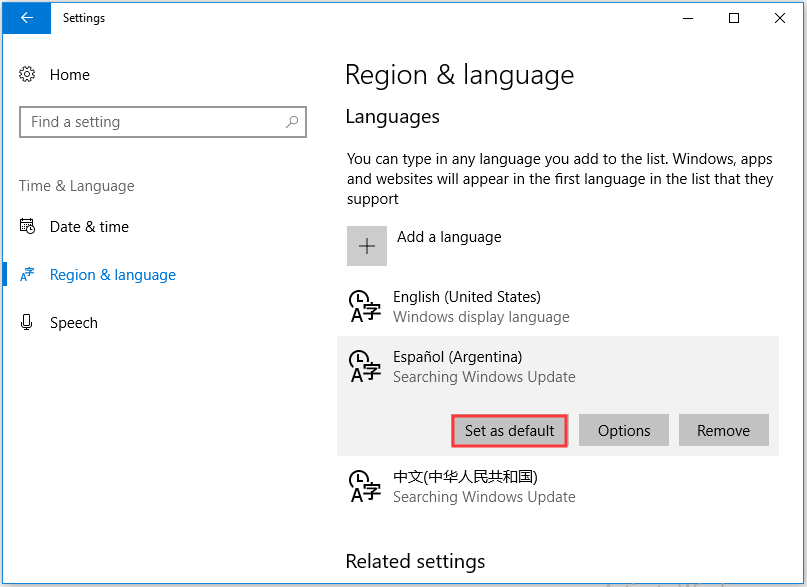Open Date & time settings
This screenshot has height=587, width=807.
click(x=89, y=227)
